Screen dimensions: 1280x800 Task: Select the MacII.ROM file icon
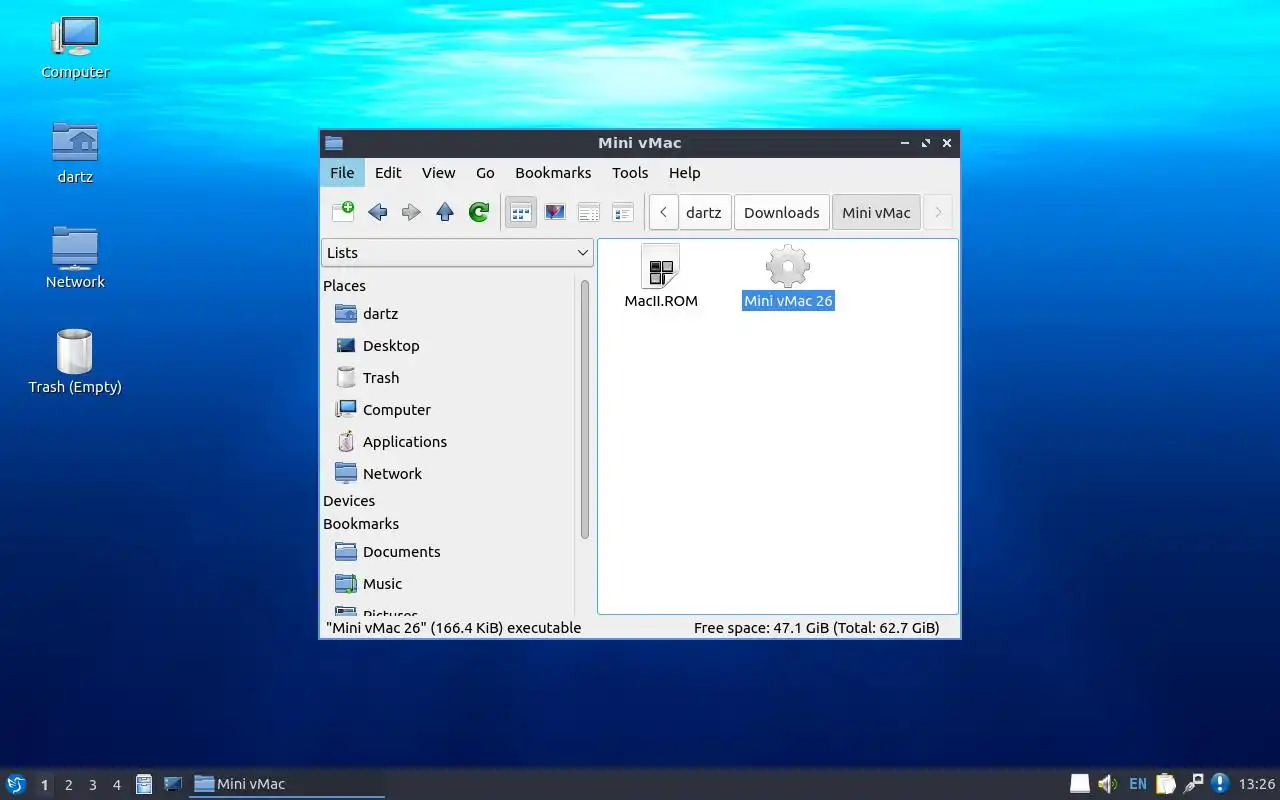[661, 267]
